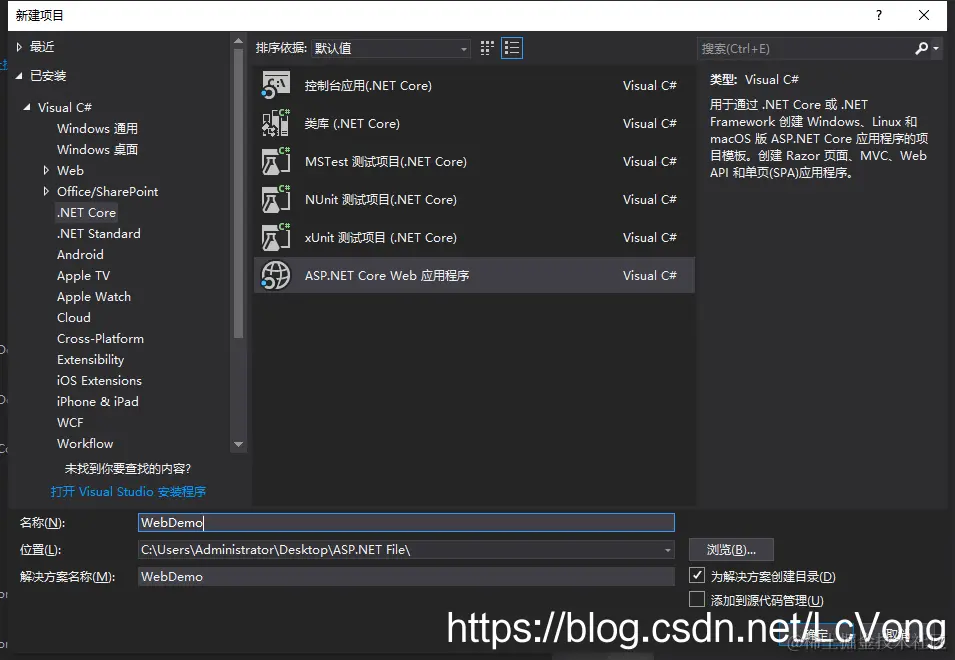Screen dimensions: 955x660
Task: Collapse the 已安装 tree node
Action: coord(19,75)
